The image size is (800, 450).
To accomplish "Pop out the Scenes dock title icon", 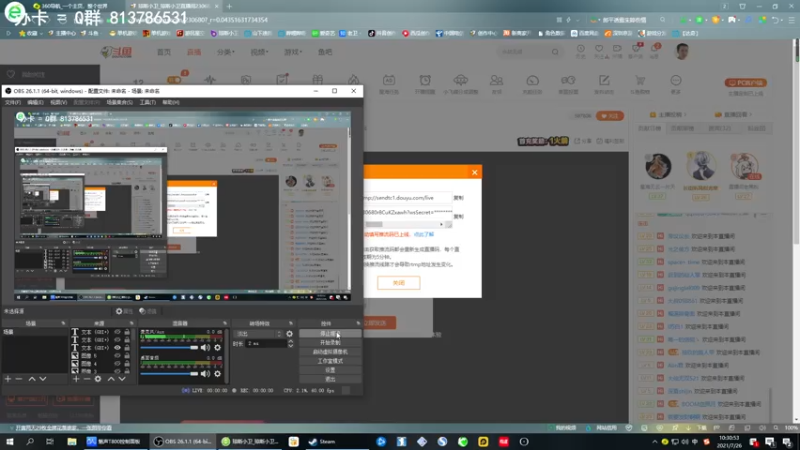I will pos(63,323).
